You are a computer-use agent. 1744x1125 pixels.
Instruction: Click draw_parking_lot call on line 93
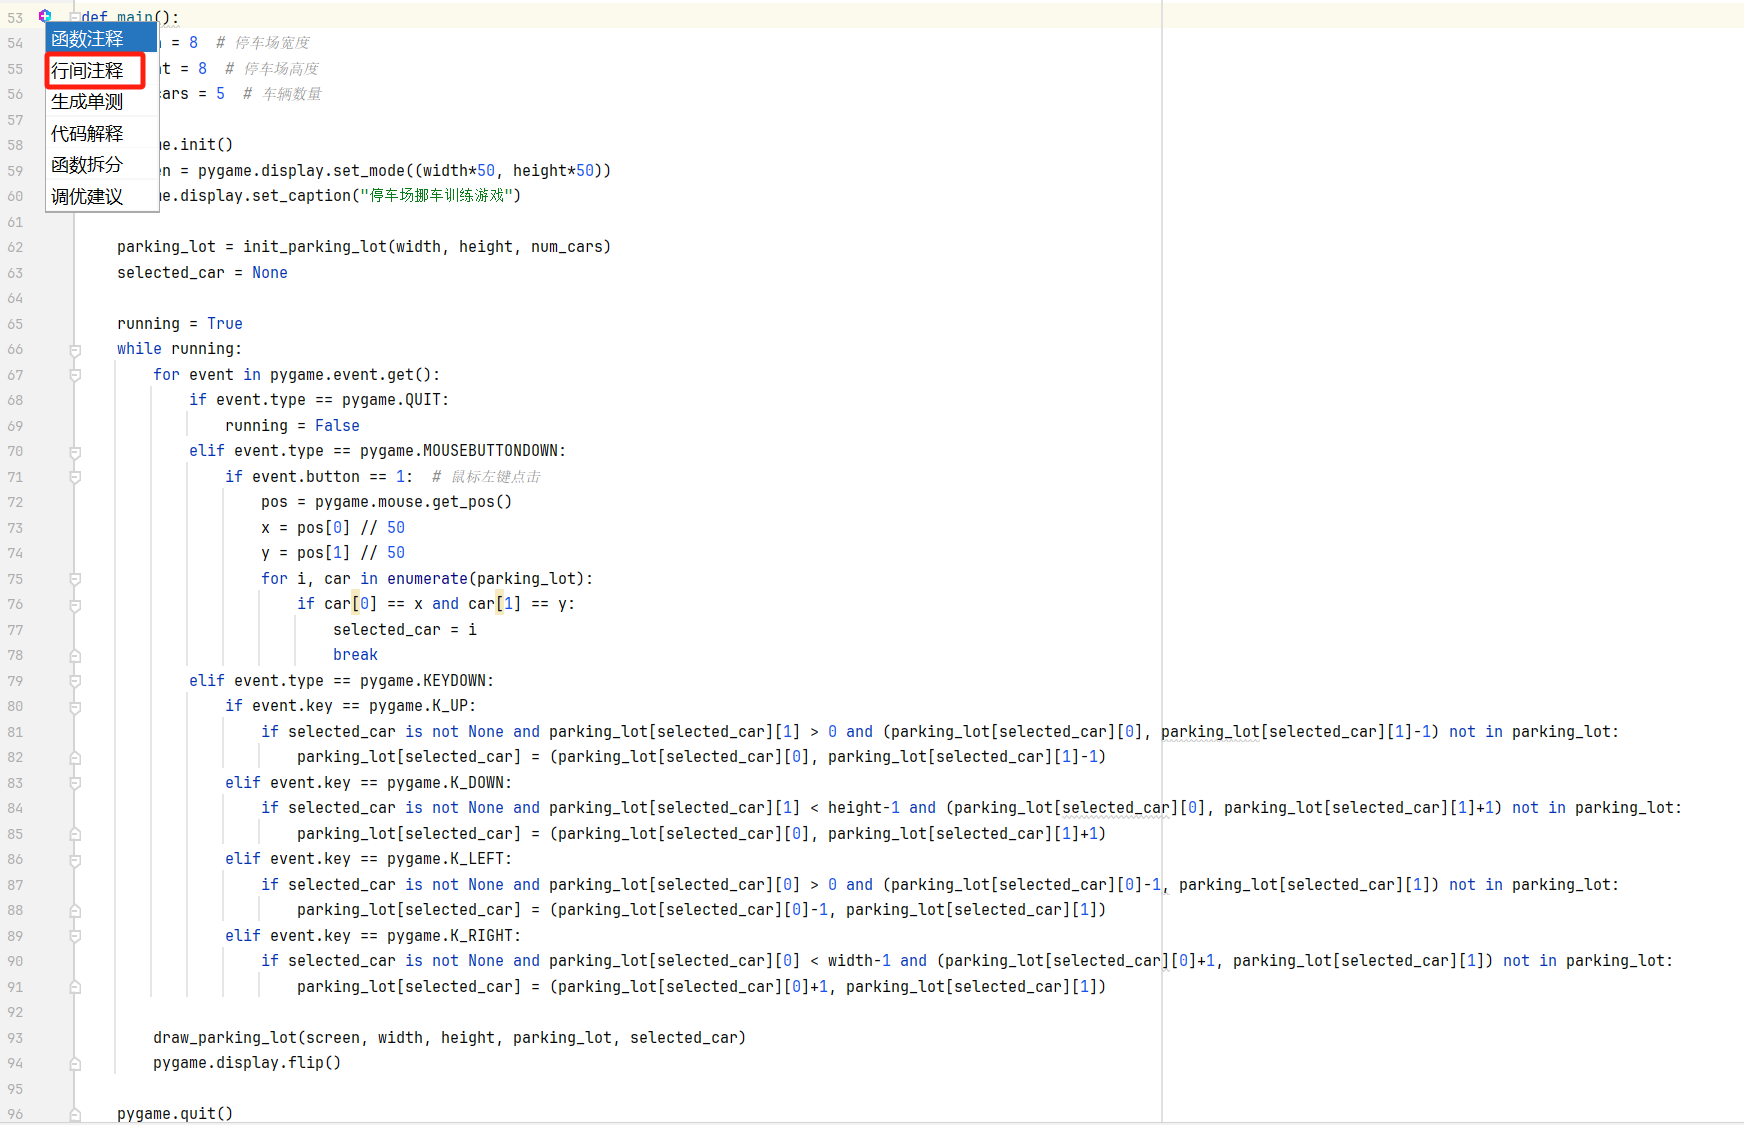point(450,1038)
